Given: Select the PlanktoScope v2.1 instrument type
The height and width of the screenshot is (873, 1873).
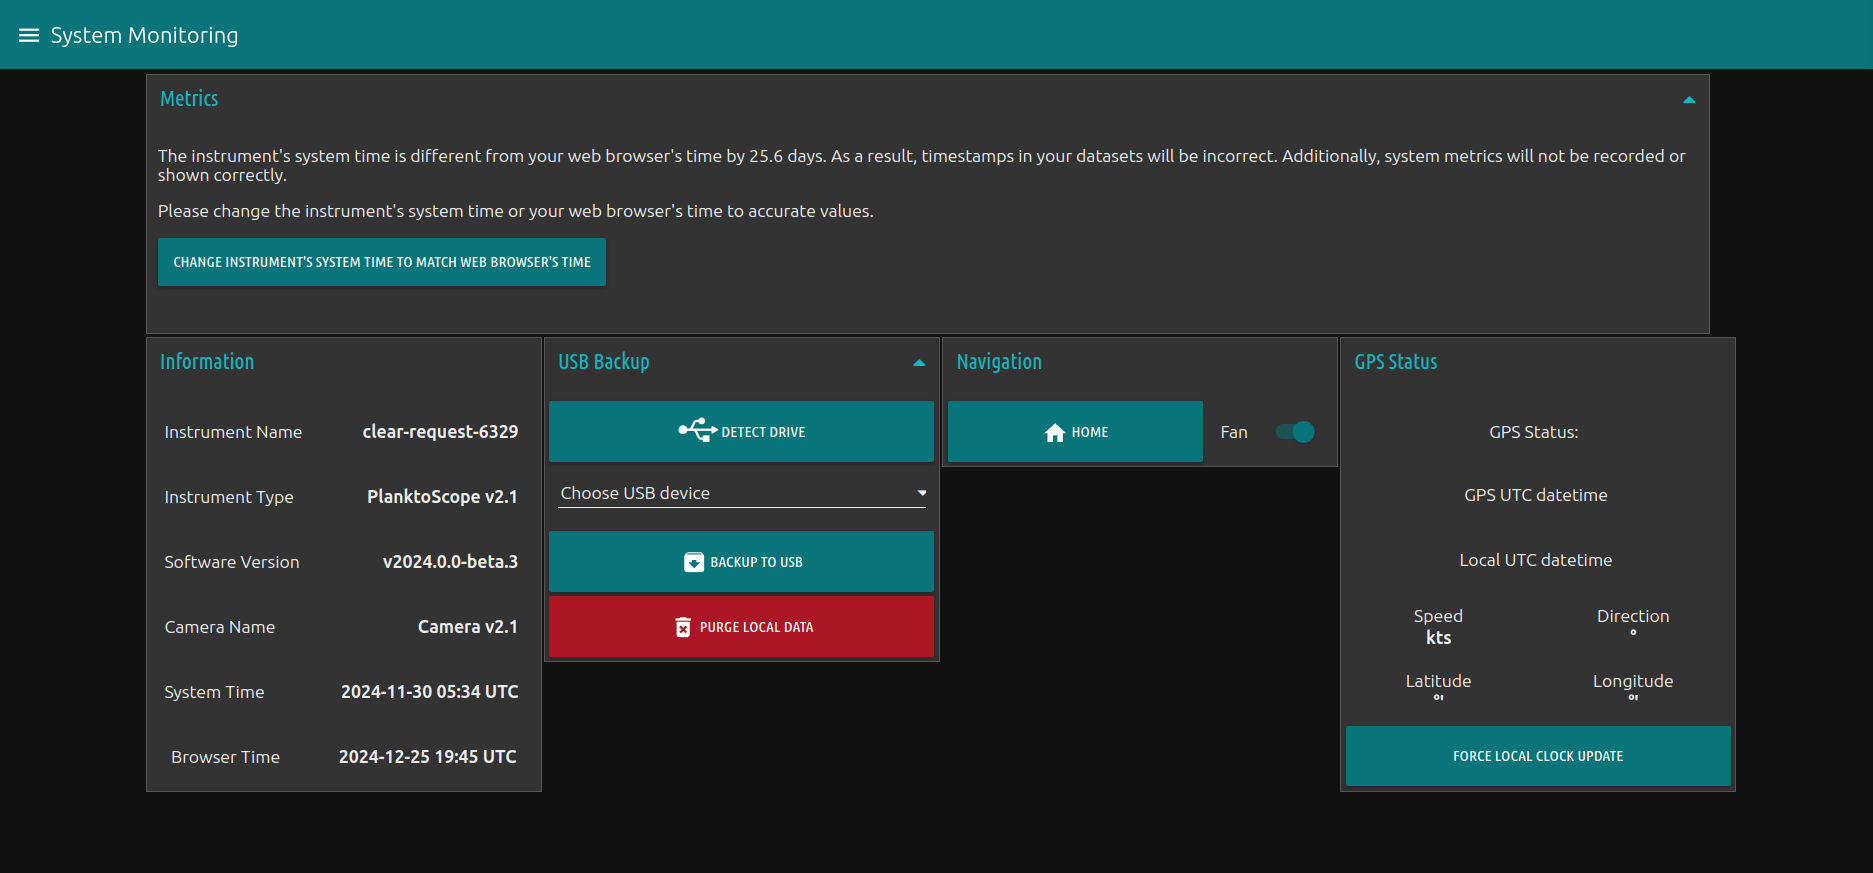Looking at the screenshot, I should pyautogui.click(x=442, y=497).
